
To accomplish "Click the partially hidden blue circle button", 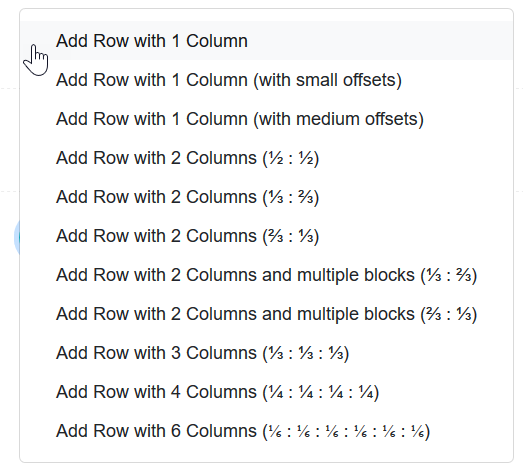I will (x=17, y=238).
